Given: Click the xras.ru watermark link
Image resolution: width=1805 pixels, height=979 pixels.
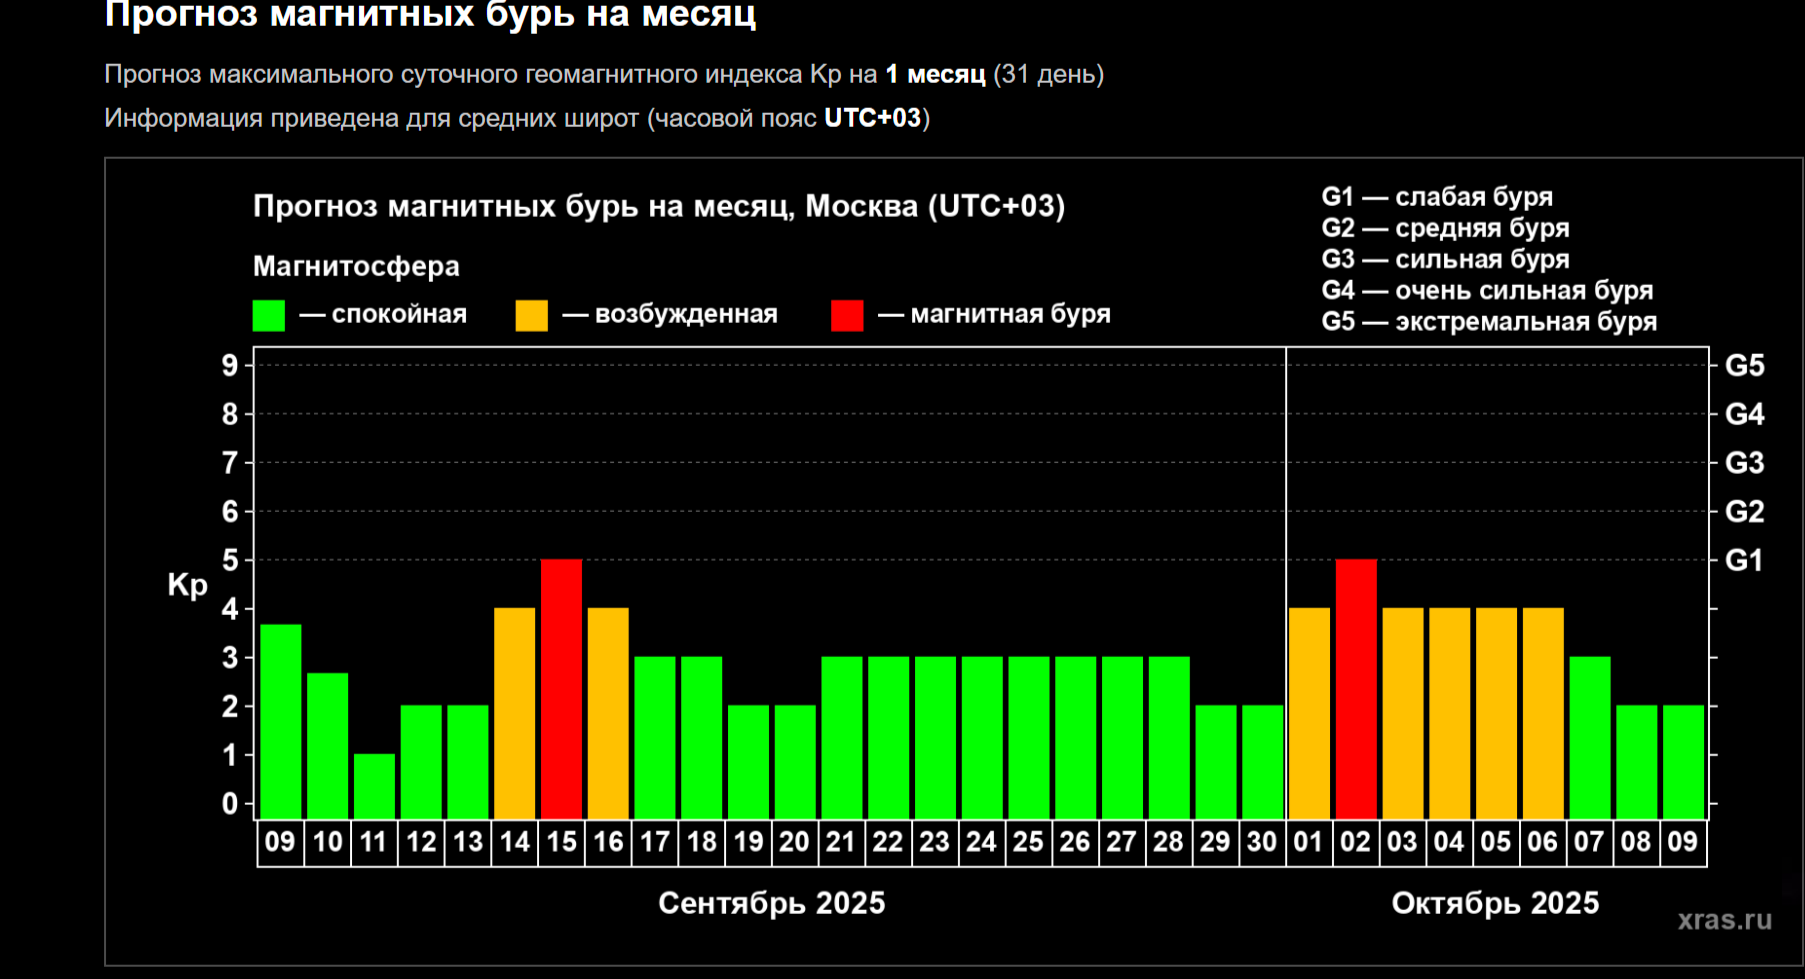Looking at the screenshot, I should click(1724, 920).
